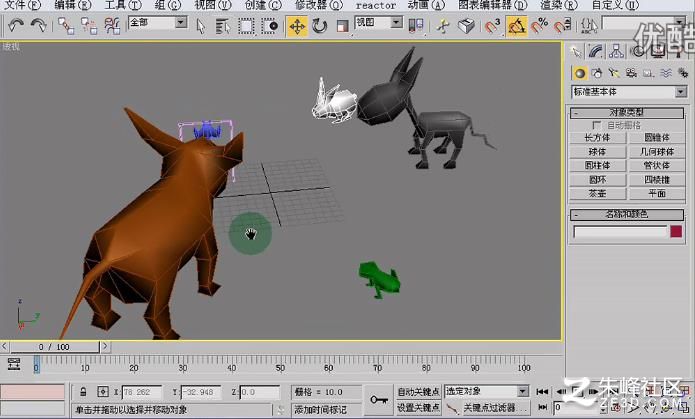695x419 pixels.
Task: Select the Geometry sphere category icon
Action: tap(580, 73)
